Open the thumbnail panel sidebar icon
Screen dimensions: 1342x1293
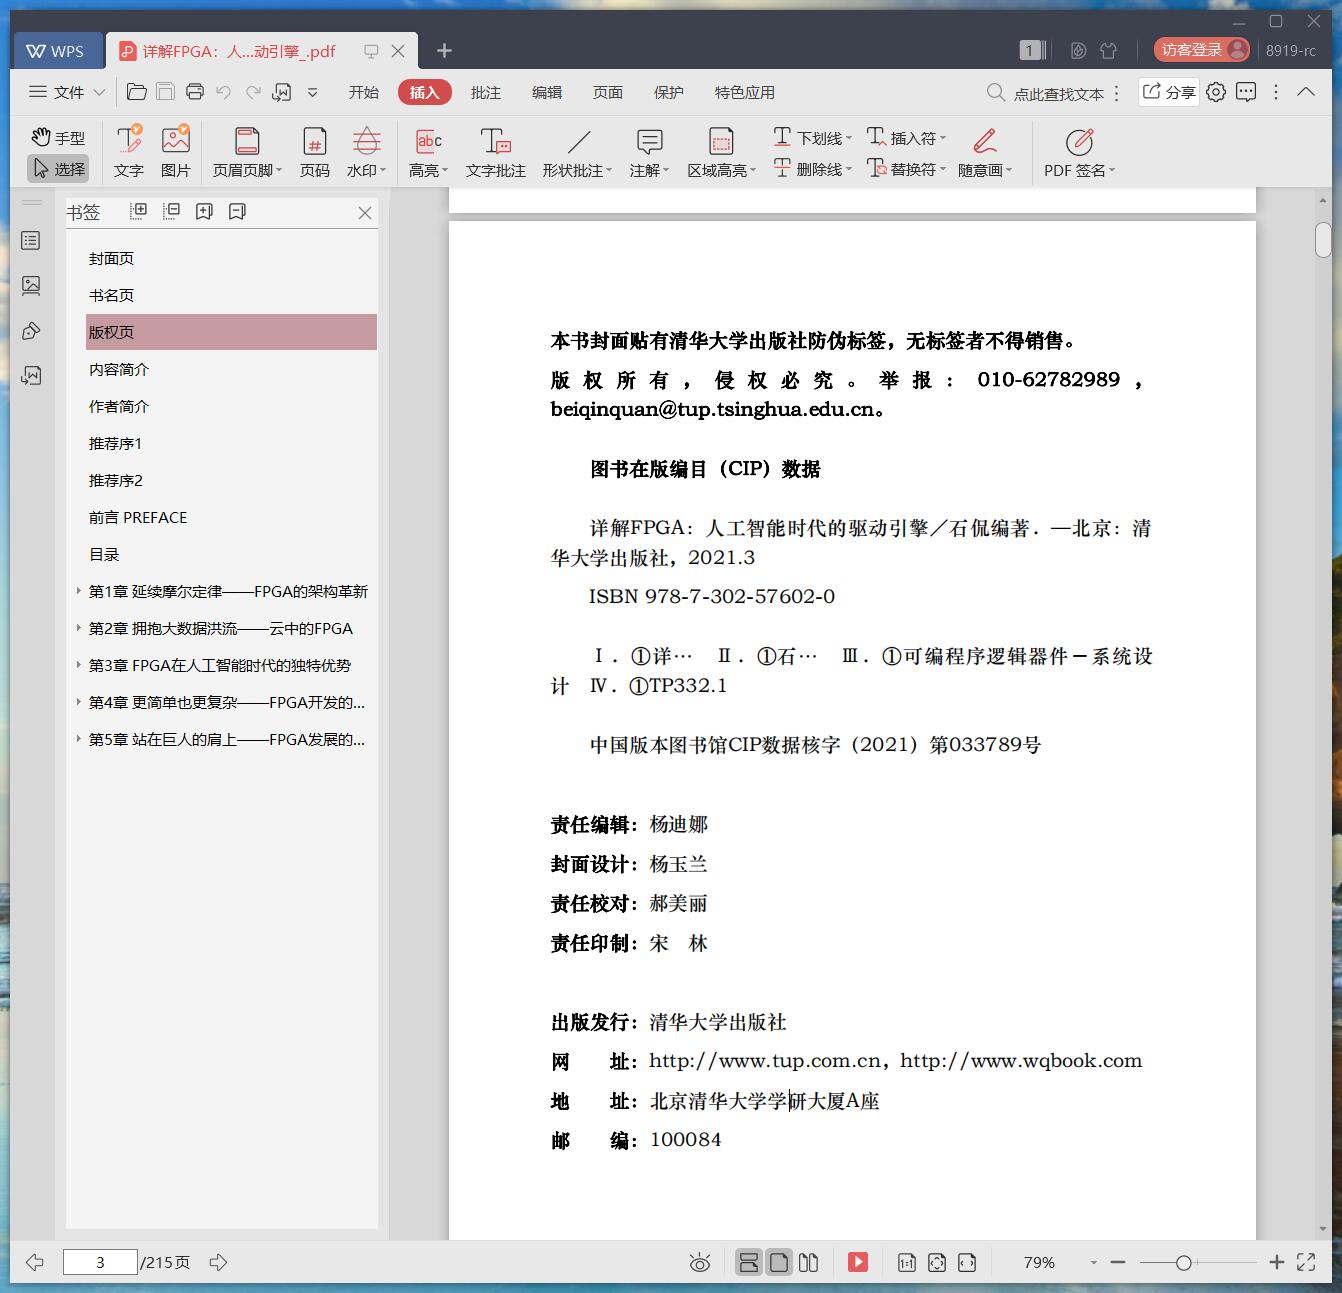click(x=31, y=286)
